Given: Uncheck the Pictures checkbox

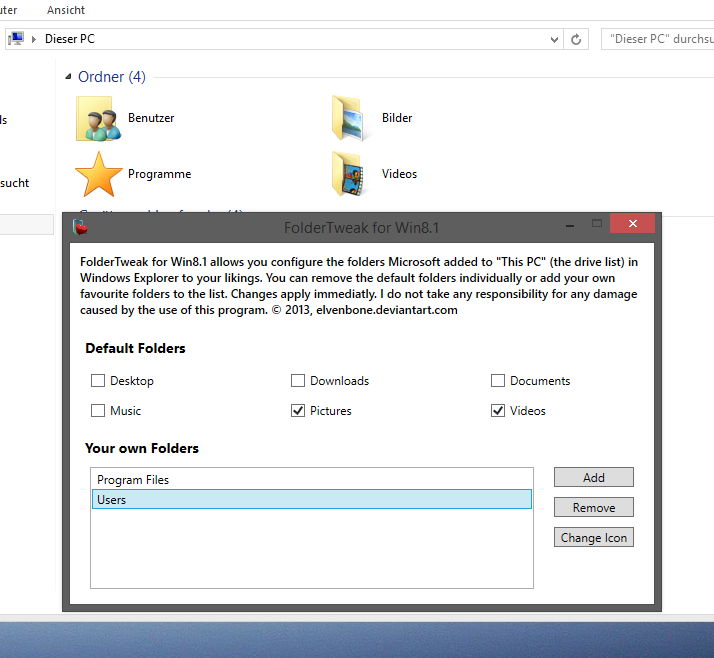Looking at the screenshot, I should pos(298,411).
